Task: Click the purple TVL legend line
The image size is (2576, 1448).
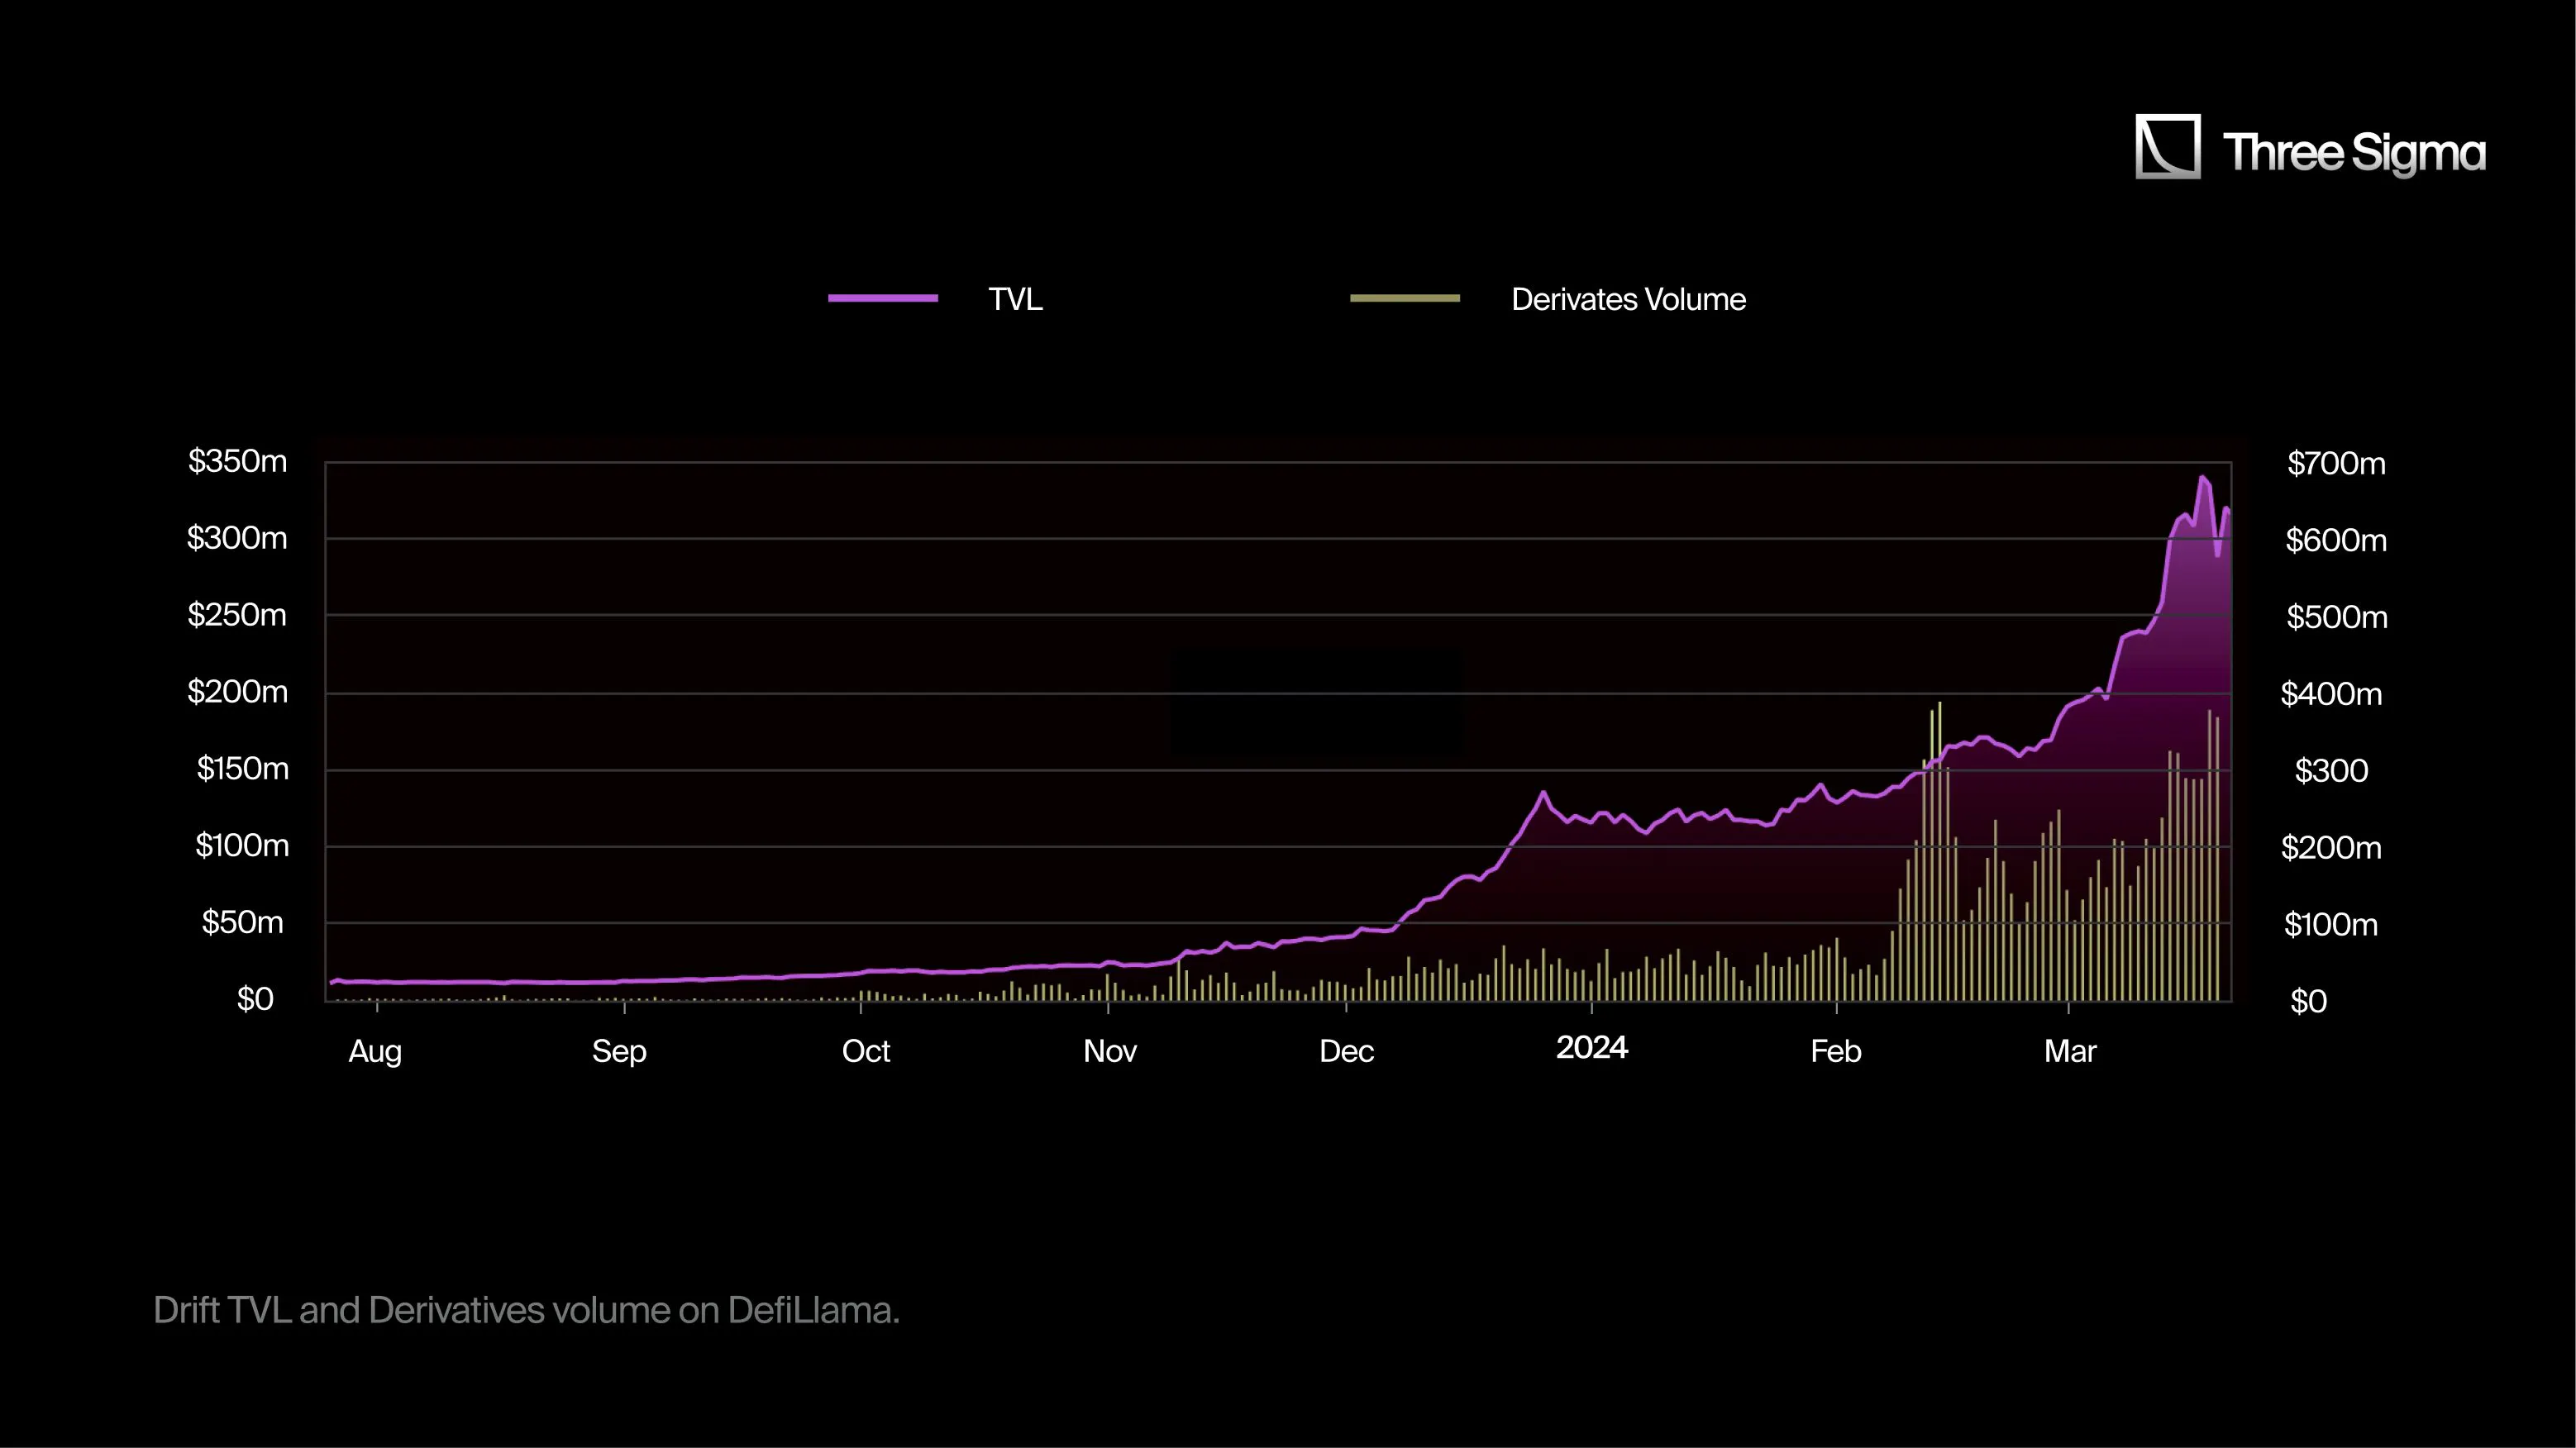Action: 883,298
